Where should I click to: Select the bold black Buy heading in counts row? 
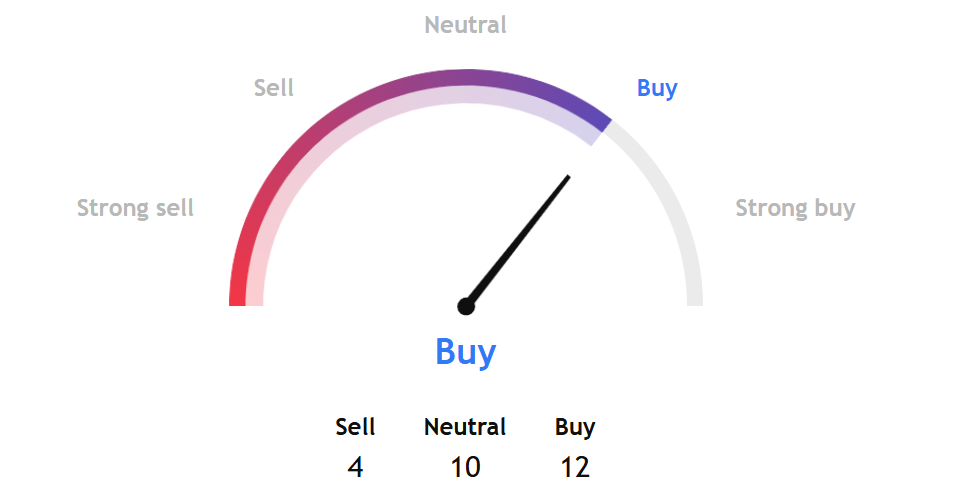click(x=575, y=427)
